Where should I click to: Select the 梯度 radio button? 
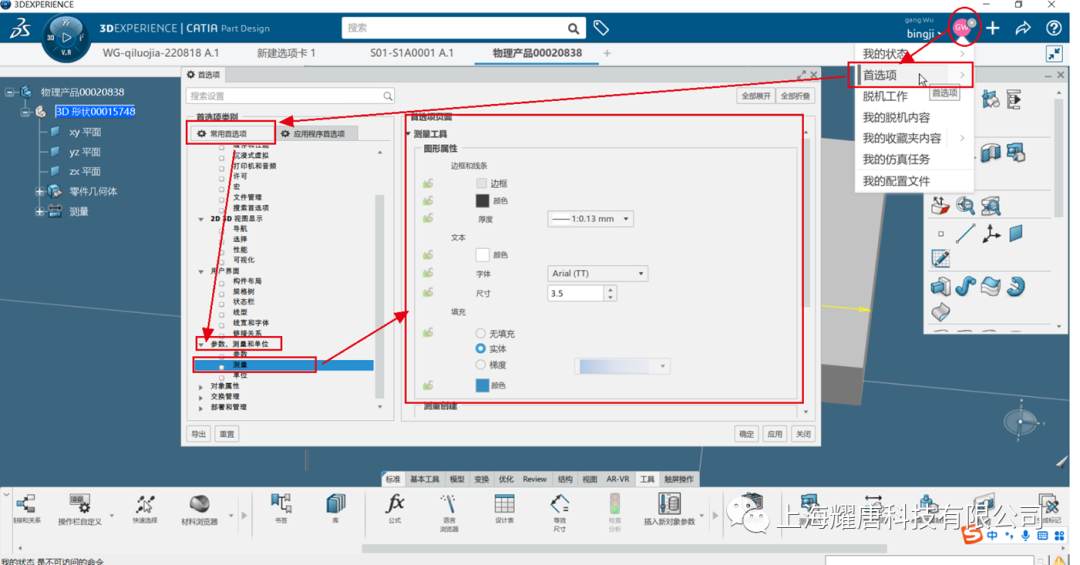[x=481, y=364]
